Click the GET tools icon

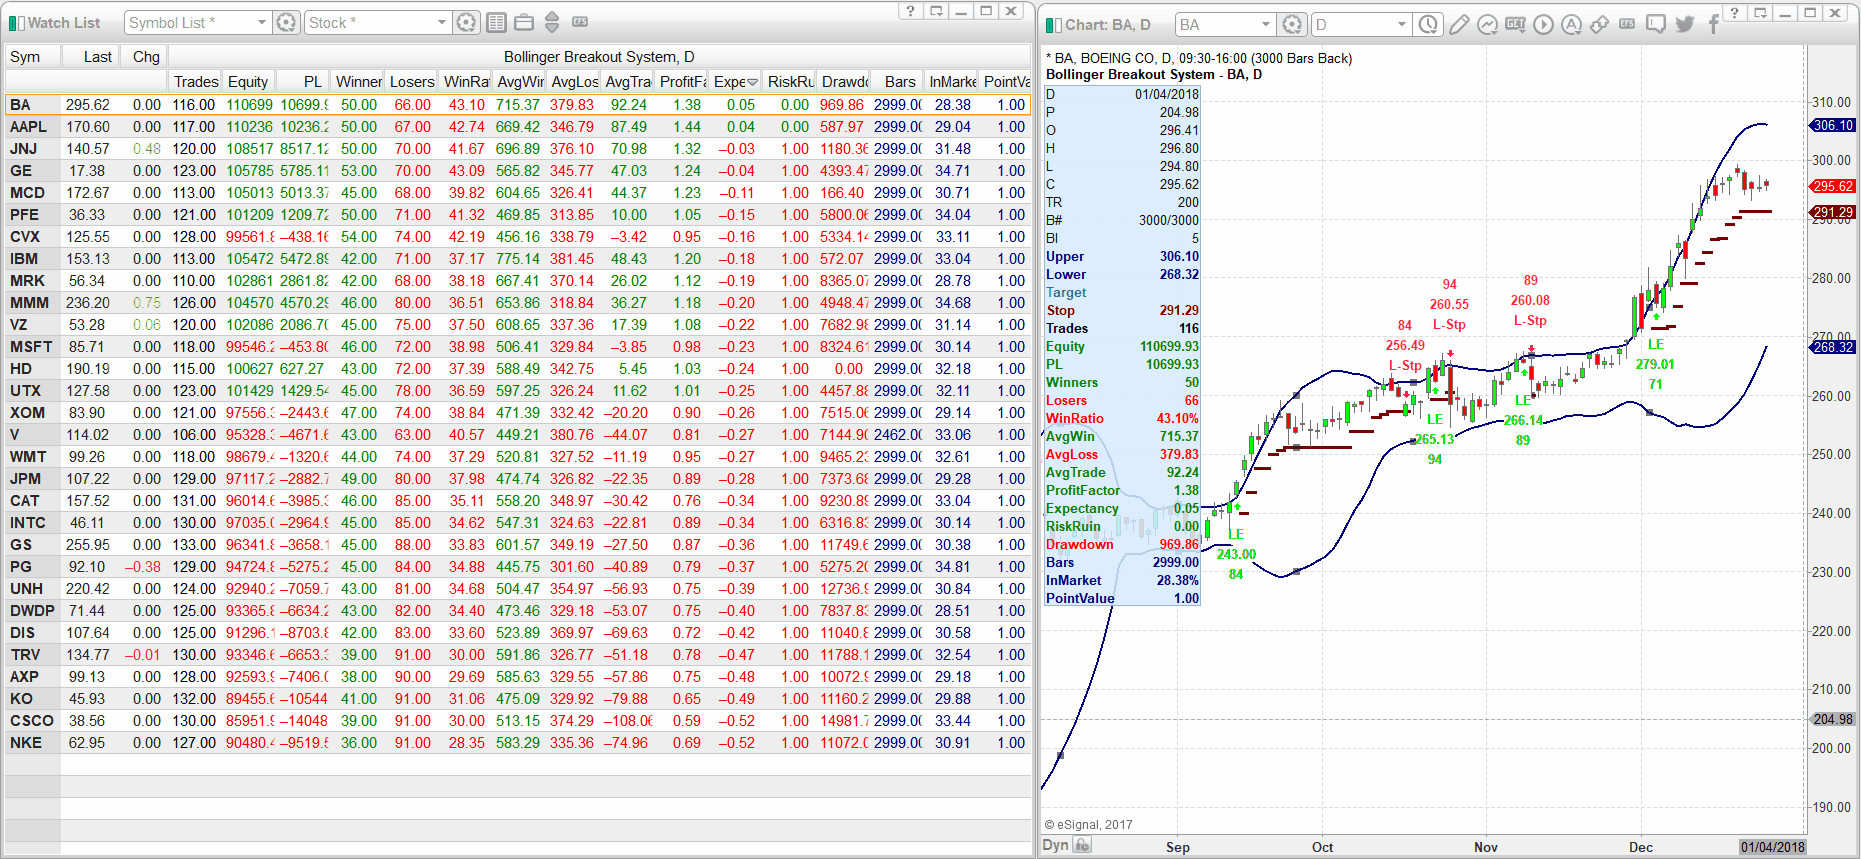click(1515, 24)
